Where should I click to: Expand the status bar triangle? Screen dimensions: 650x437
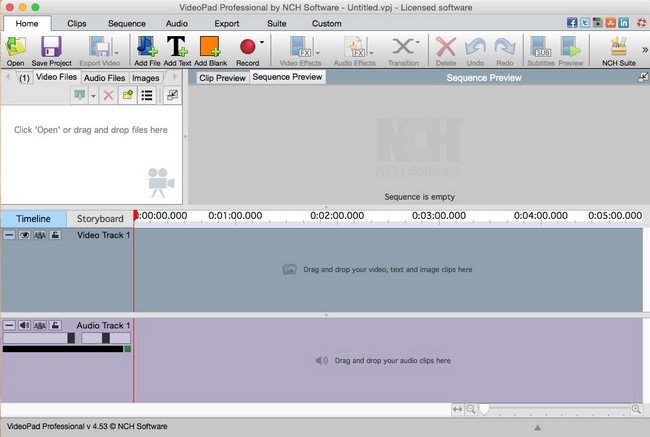click(x=538, y=427)
